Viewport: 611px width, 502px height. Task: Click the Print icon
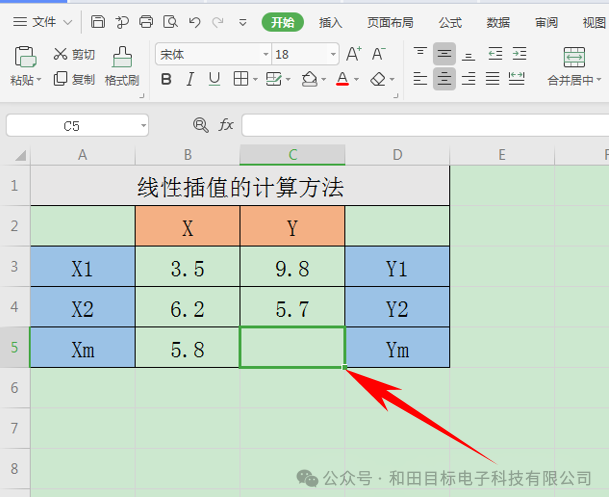[x=146, y=22]
